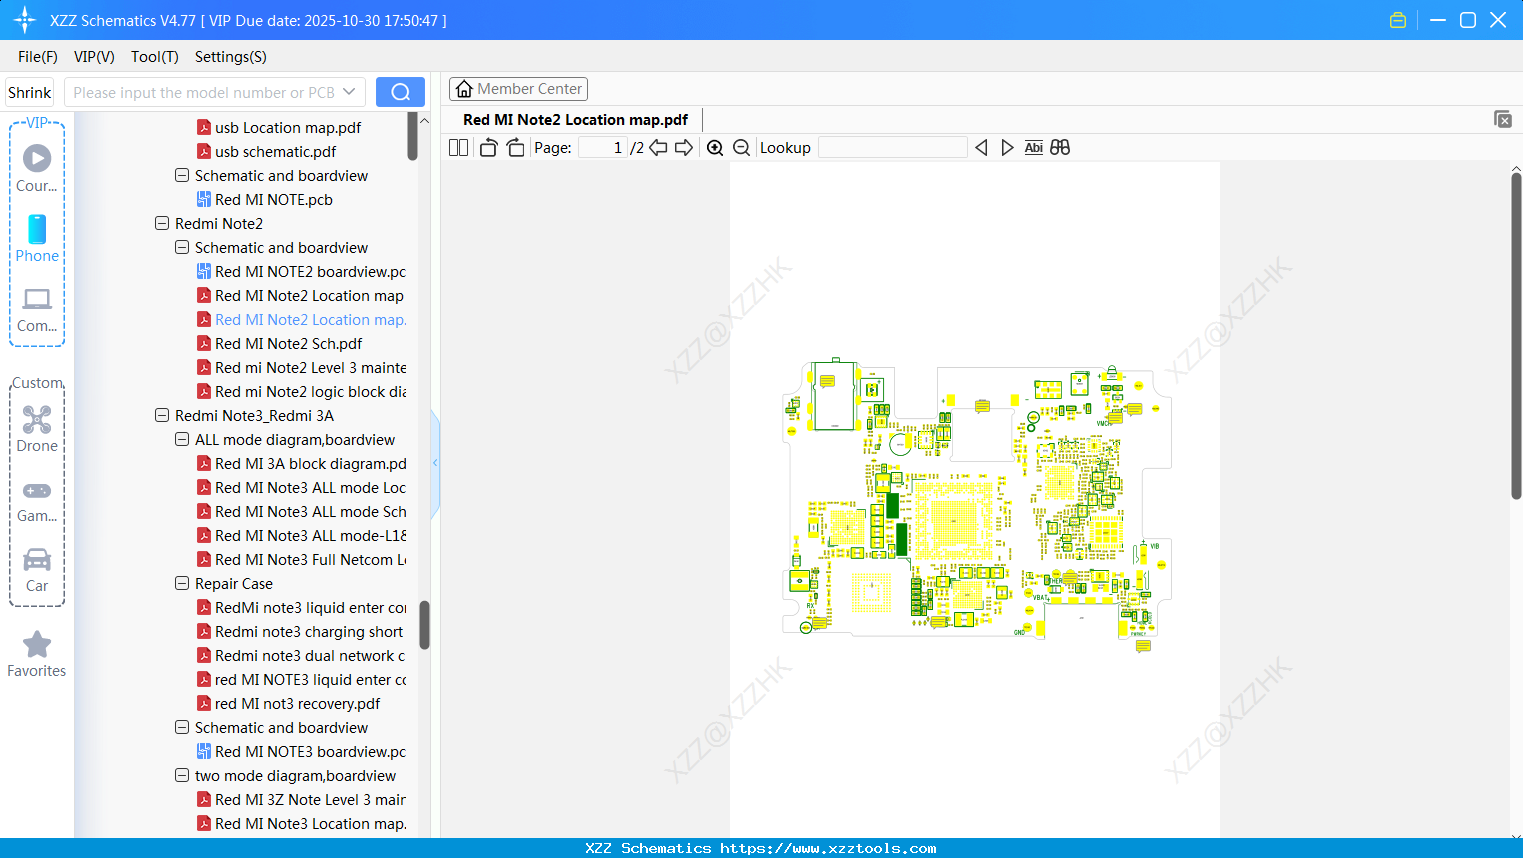The height and width of the screenshot is (858, 1523).
Task: Collapse the Redmi Note2 tree node
Action: click(x=162, y=223)
